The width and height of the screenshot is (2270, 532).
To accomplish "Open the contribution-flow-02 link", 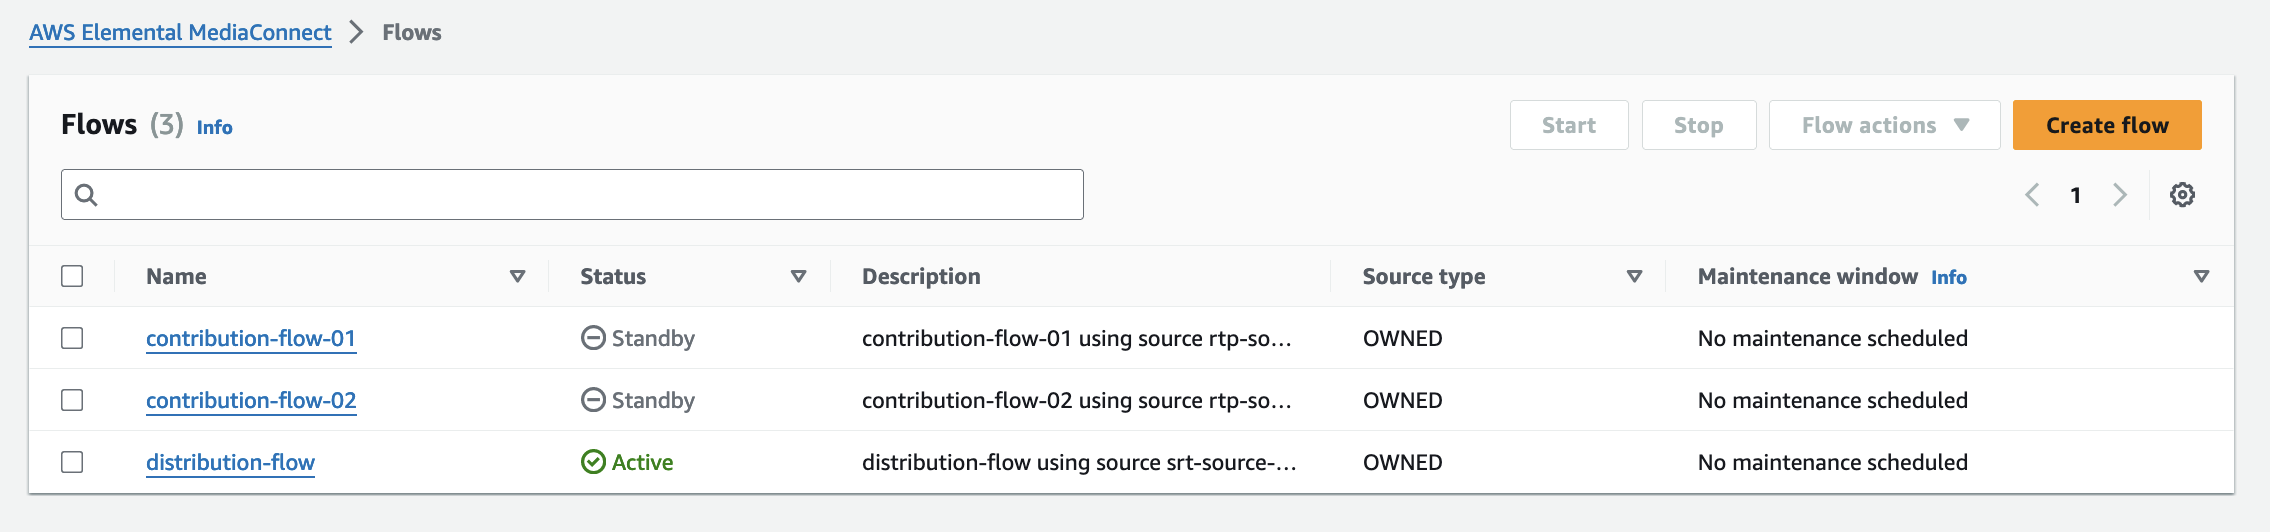I will click(x=251, y=400).
